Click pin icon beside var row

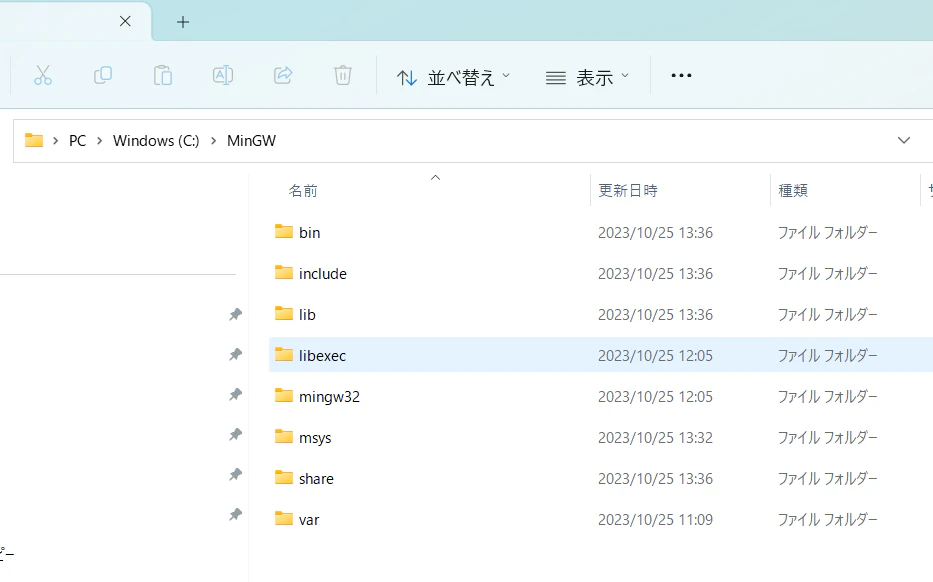(x=236, y=515)
